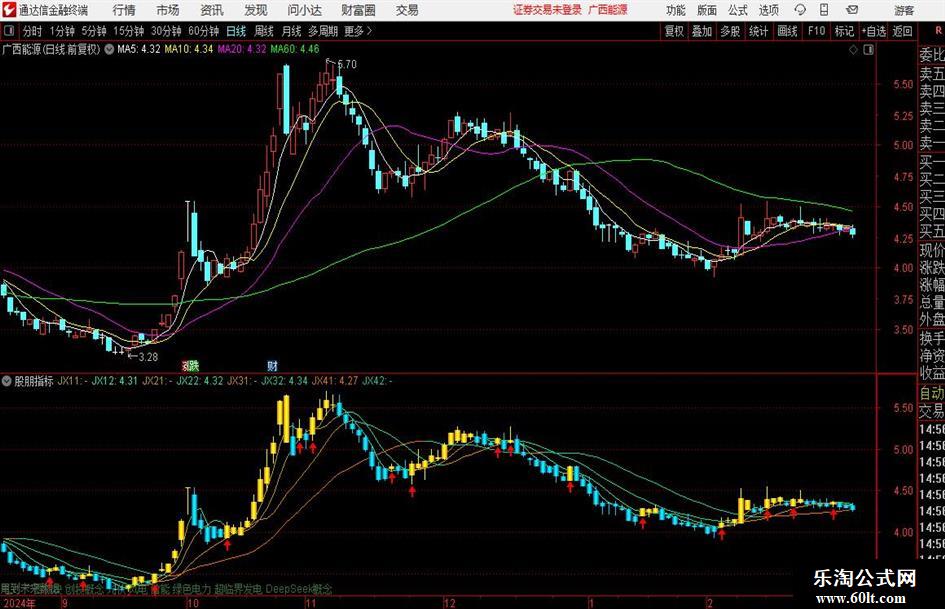Switch to the 周线 weekly tab
Image resolution: width=945 pixels, height=609 pixels.
264,31
